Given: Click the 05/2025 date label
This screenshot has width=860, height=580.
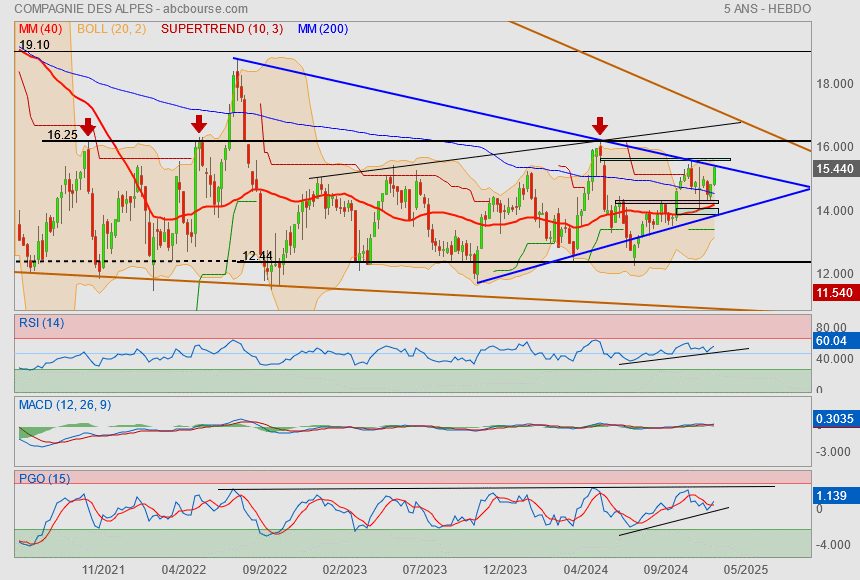Looking at the screenshot, I should (x=746, y=570).
